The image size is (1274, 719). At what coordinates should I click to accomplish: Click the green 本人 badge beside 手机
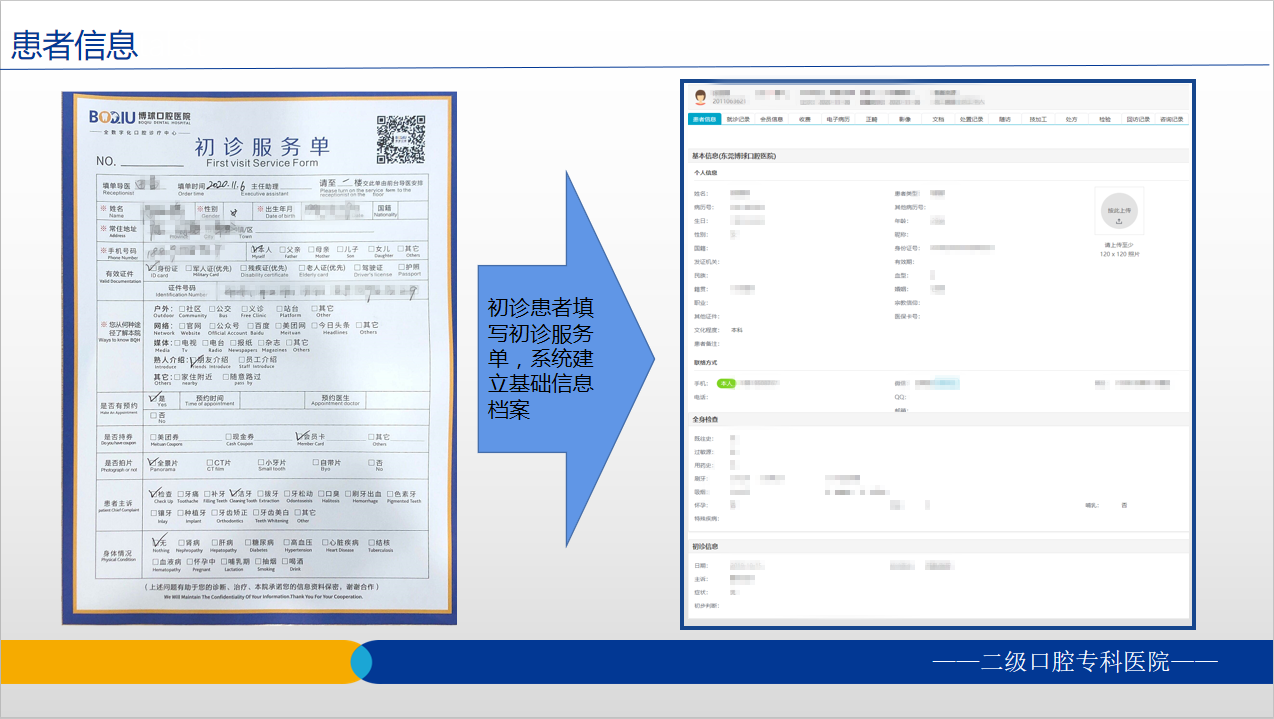tap(727, 382)
